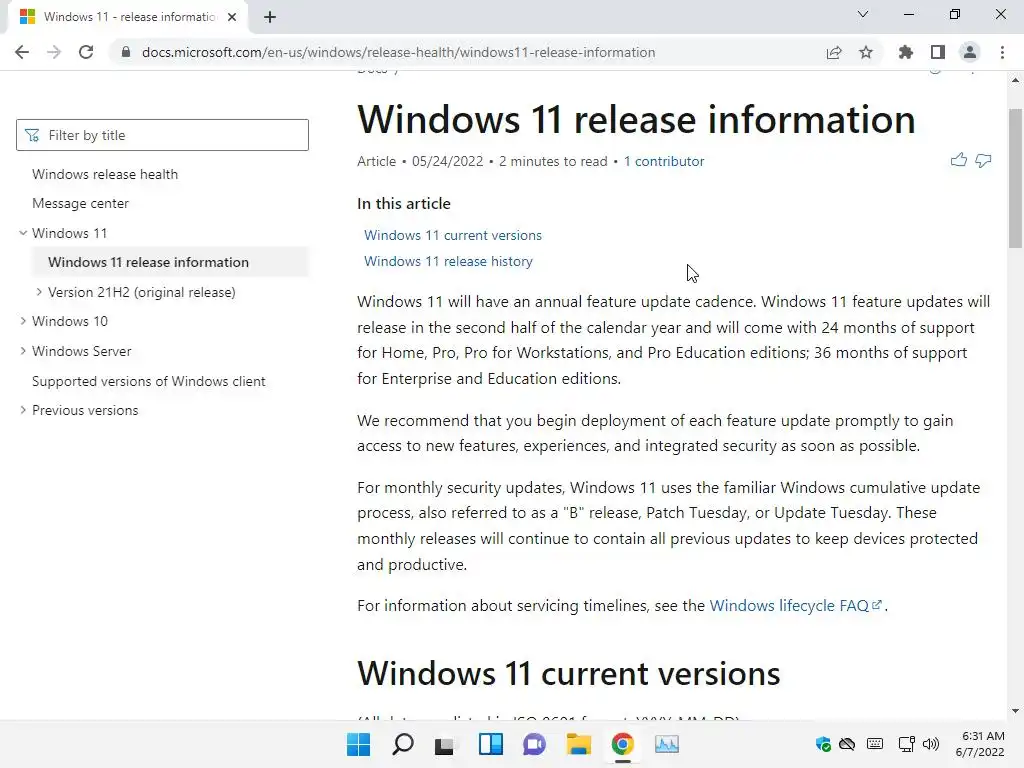The image size is (1024, 768).
Task: View site information lock icon
Action: pos(126,52)
